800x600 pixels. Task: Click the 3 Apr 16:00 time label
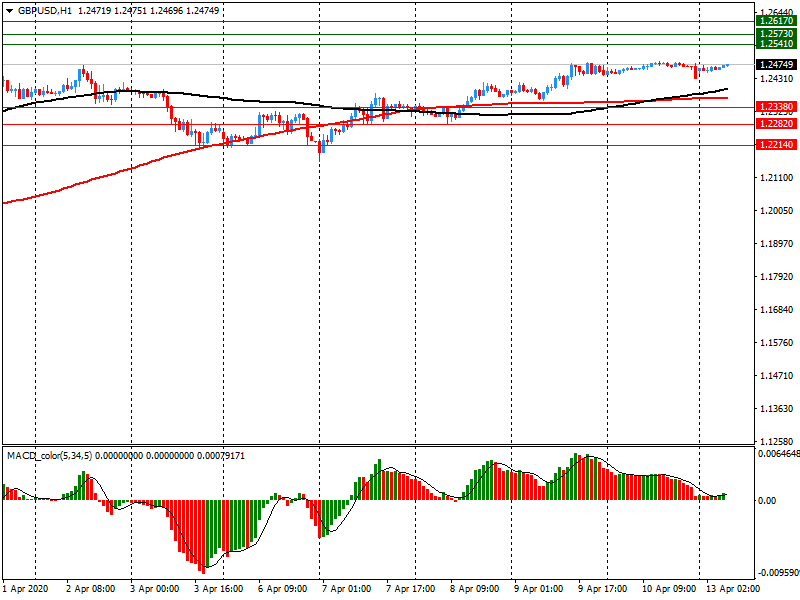[218, 589]
